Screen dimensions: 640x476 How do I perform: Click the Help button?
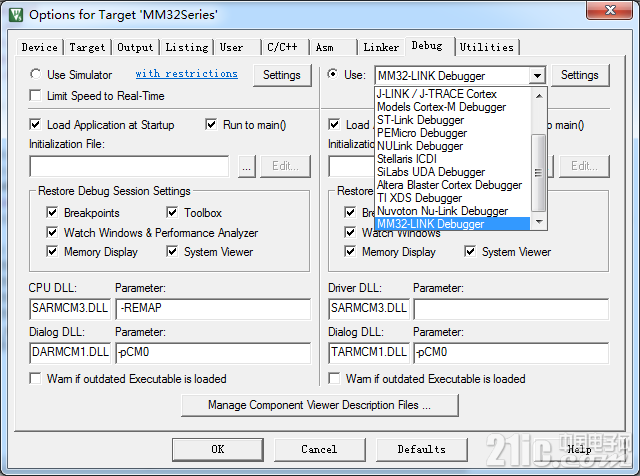[x=579, y=449]
